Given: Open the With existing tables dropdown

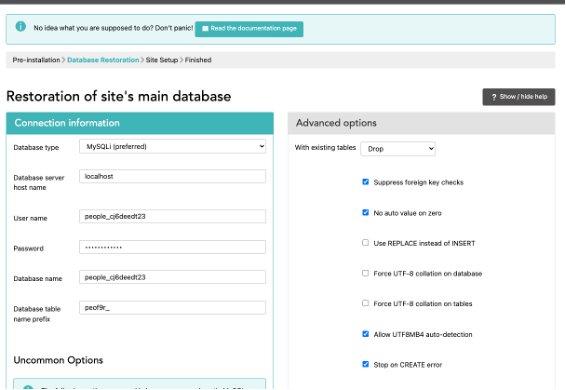Looking at the screenshot, I should pyautogui.click(x=398, y=149).
